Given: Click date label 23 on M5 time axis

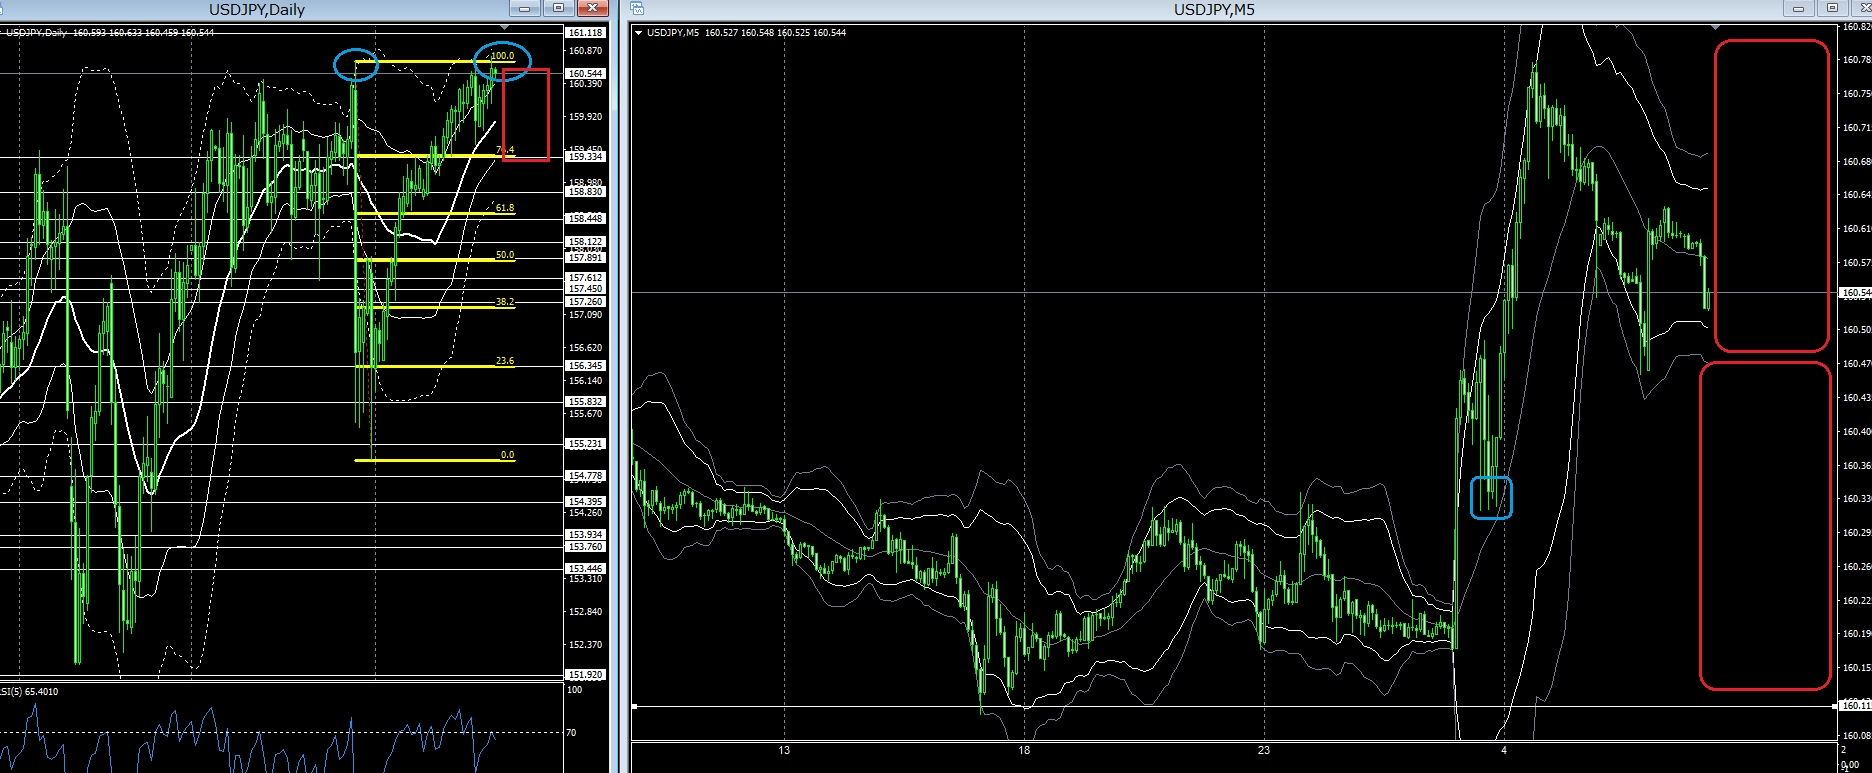Looking at the screenshot, I should tap(1264, 750).
